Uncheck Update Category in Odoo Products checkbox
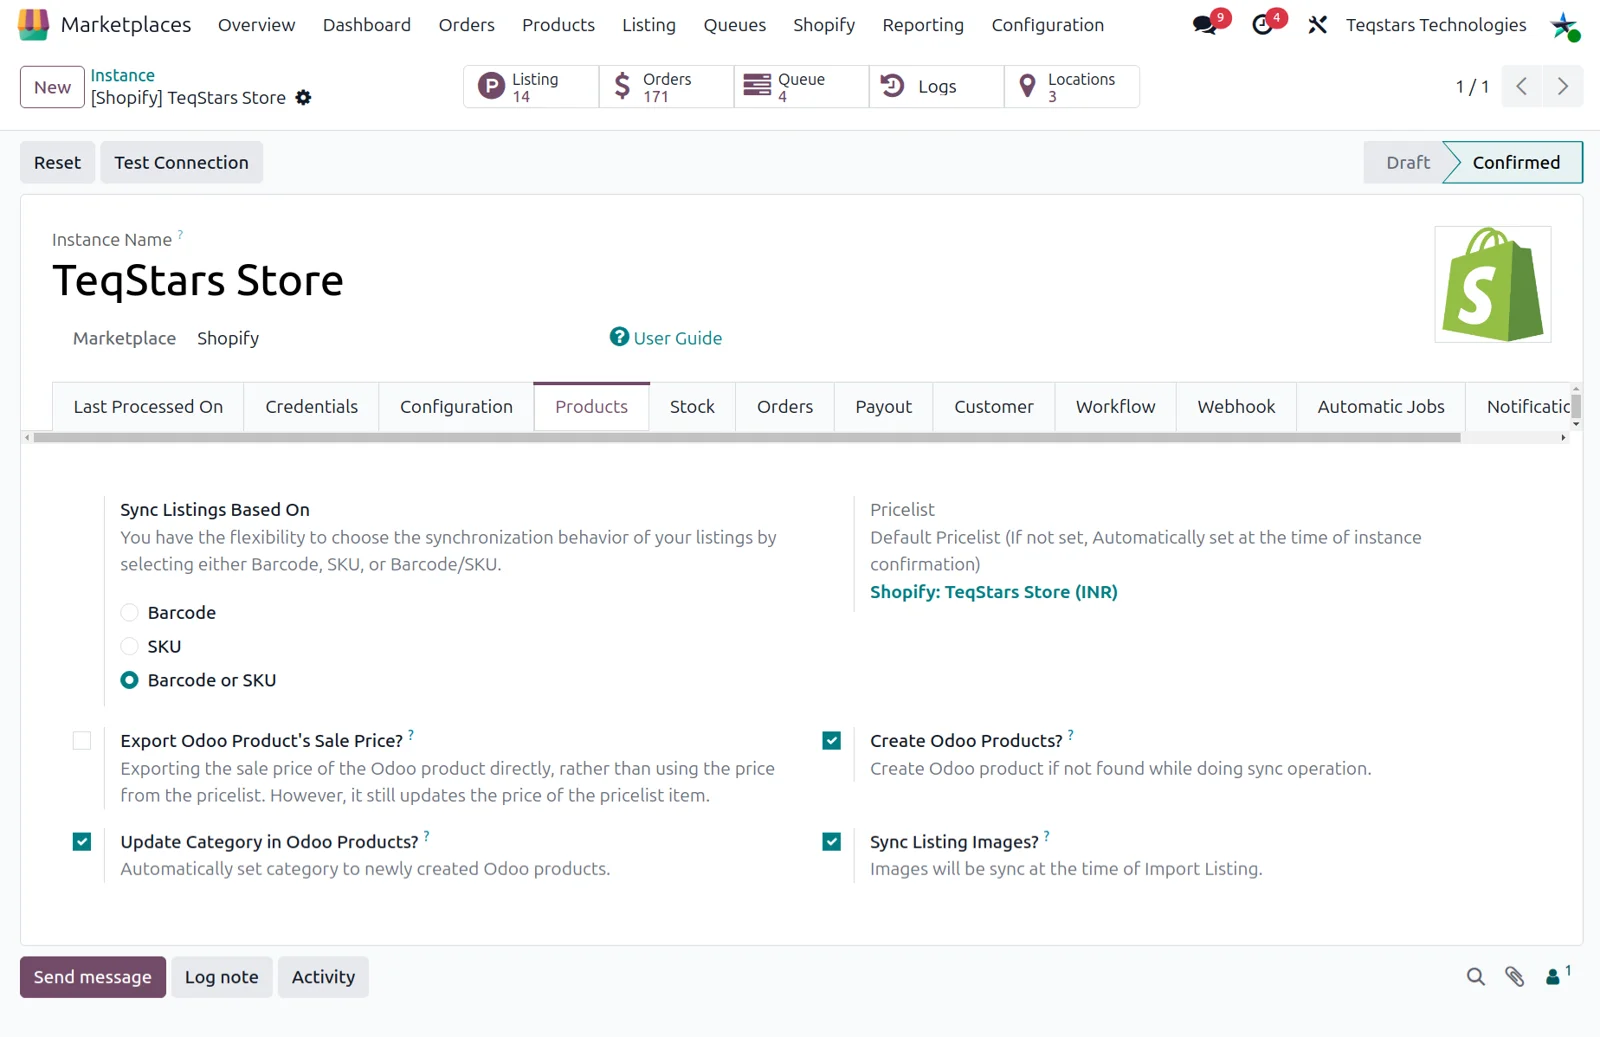 pos(82,842)
